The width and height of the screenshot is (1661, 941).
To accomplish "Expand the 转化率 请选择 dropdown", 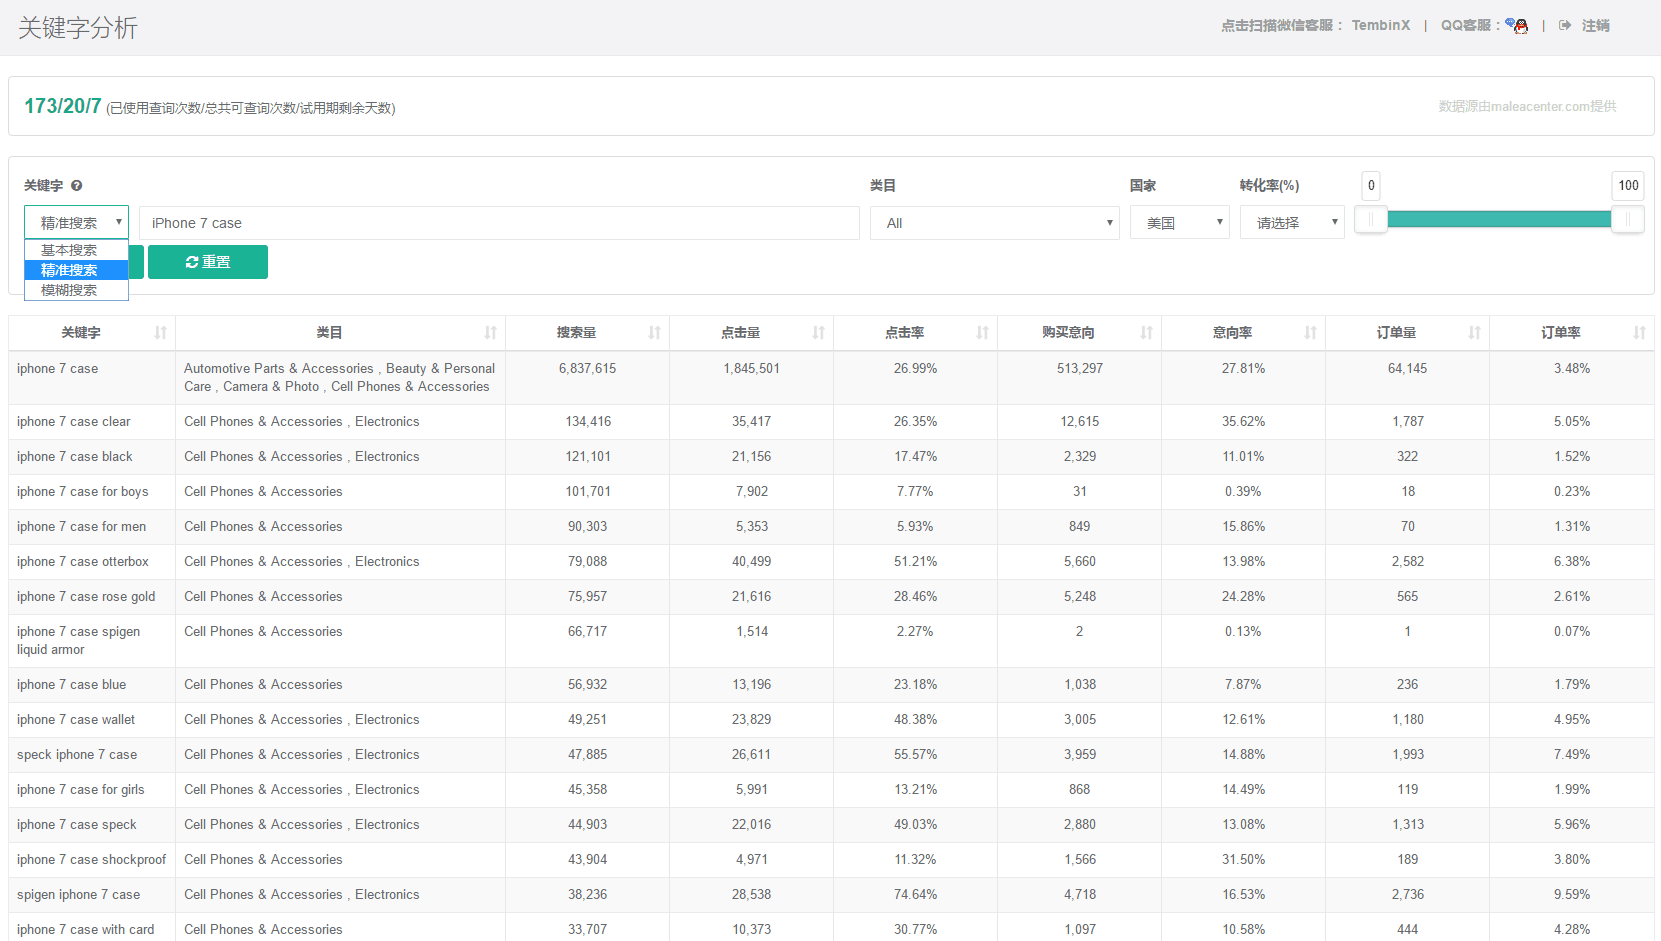I will point(1292,223).
